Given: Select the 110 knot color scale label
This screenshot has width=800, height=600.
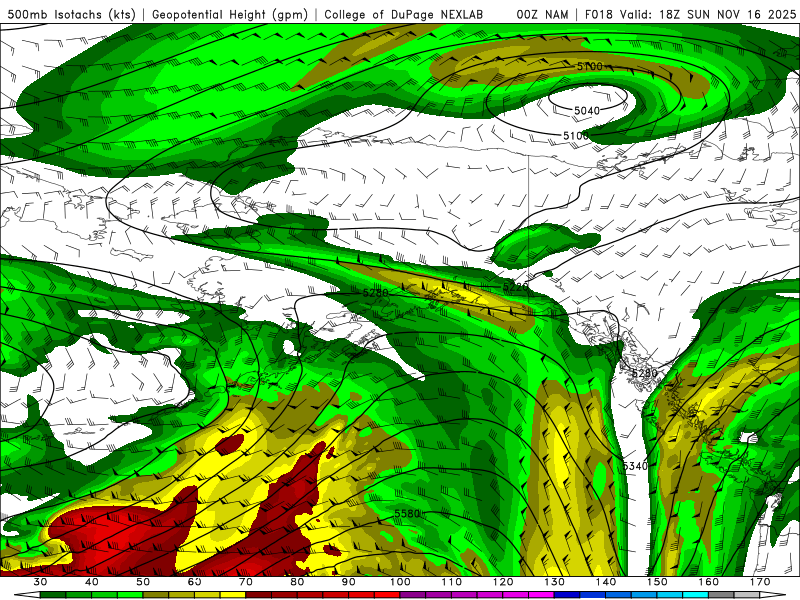Looking at the screenshot, I should tap(452, 582).
